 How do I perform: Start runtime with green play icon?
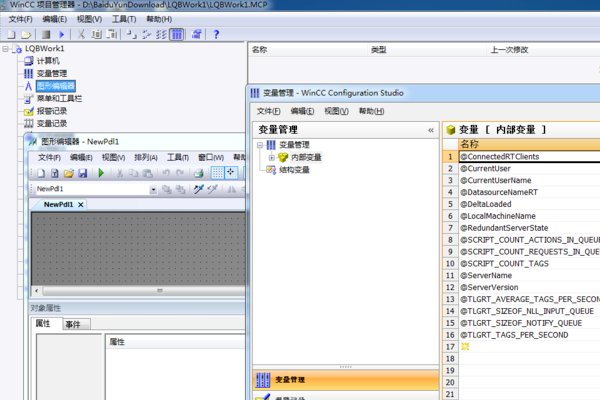[101, 173]
